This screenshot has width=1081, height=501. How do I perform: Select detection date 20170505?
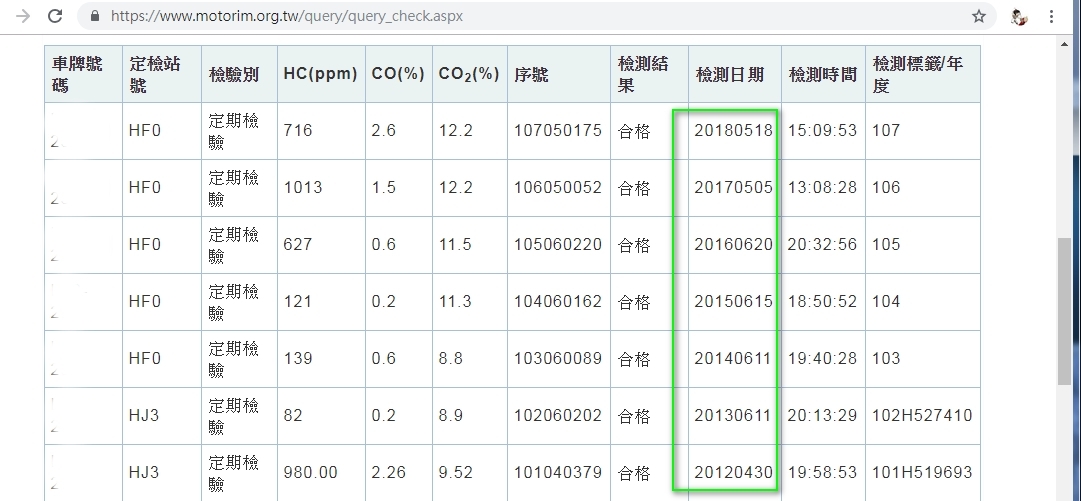point(733,187)
